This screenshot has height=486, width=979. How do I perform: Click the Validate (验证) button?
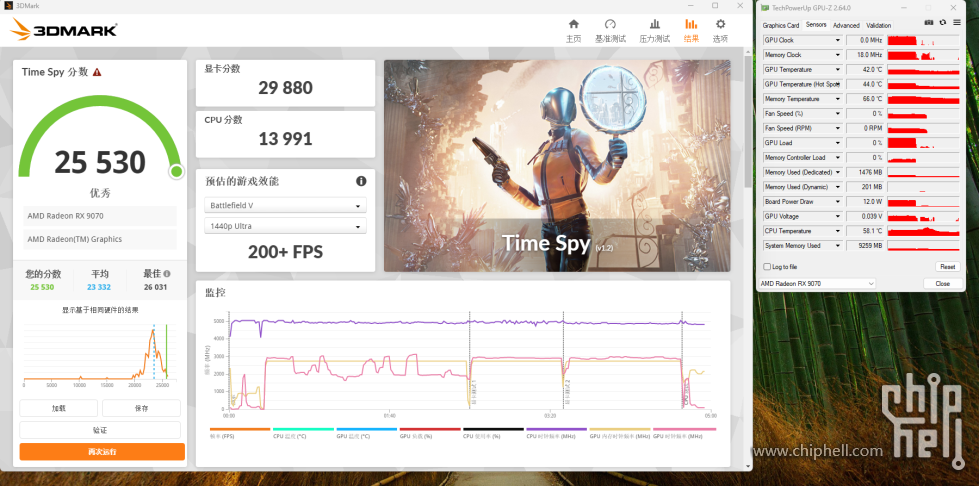[x=100, y=430]
